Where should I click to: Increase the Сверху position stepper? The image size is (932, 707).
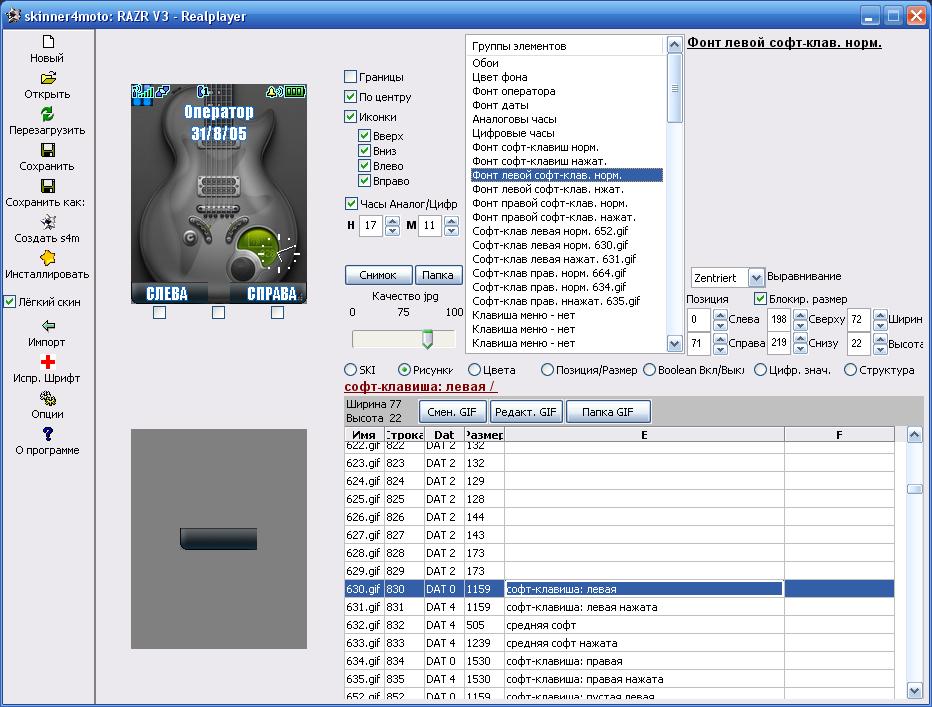click(x=801, y=315)
